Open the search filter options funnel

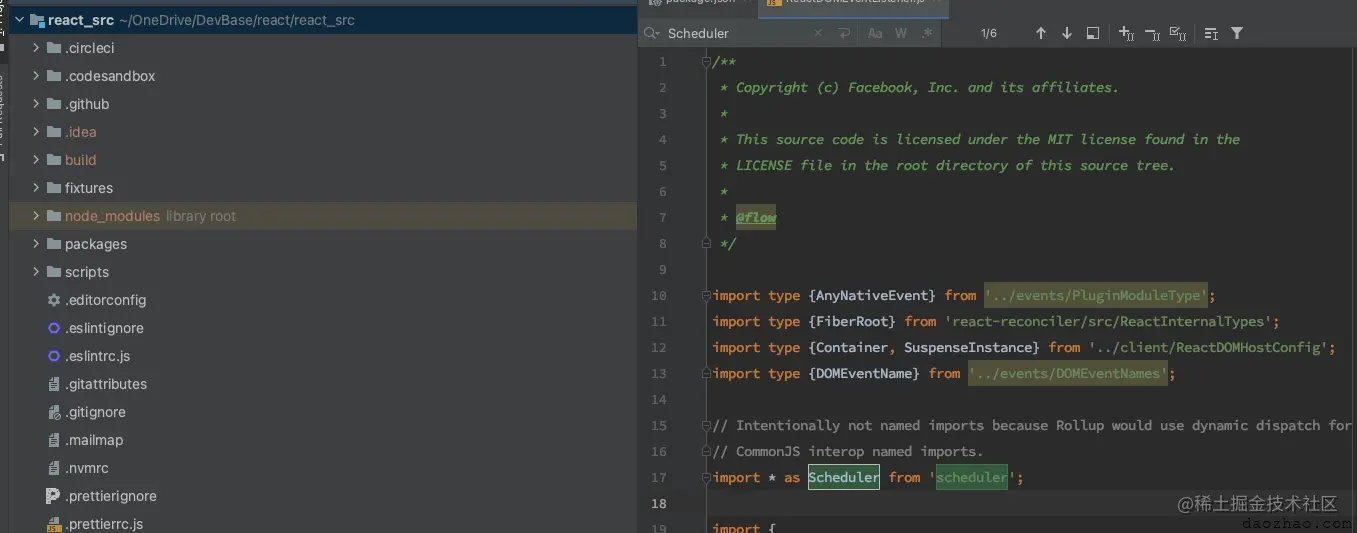click(x=1237, y=33)
